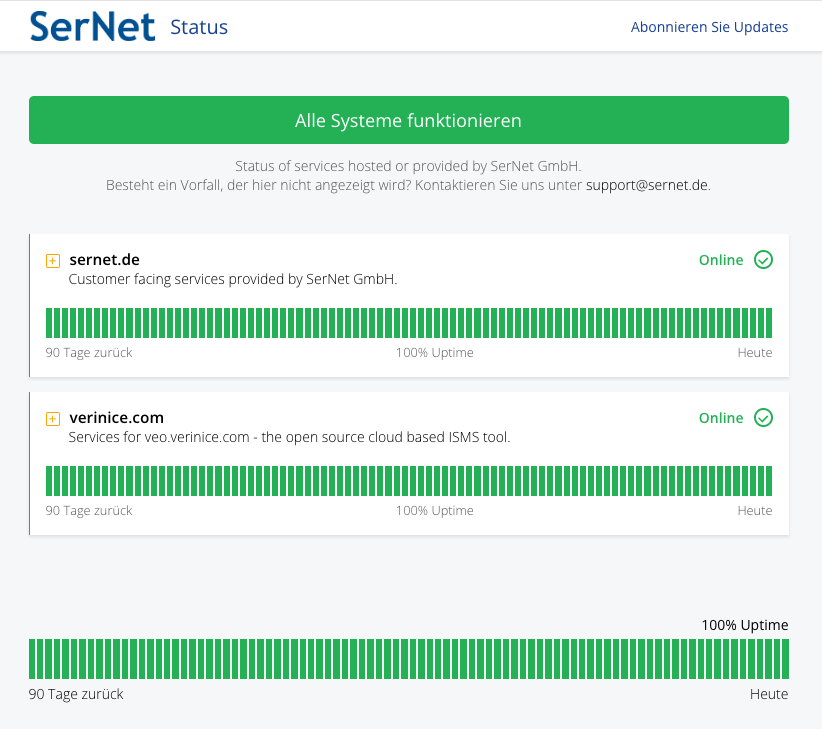This screenshot has width=822, height=729.
Task: Click the SerNet logo
Action: point(92,27)
